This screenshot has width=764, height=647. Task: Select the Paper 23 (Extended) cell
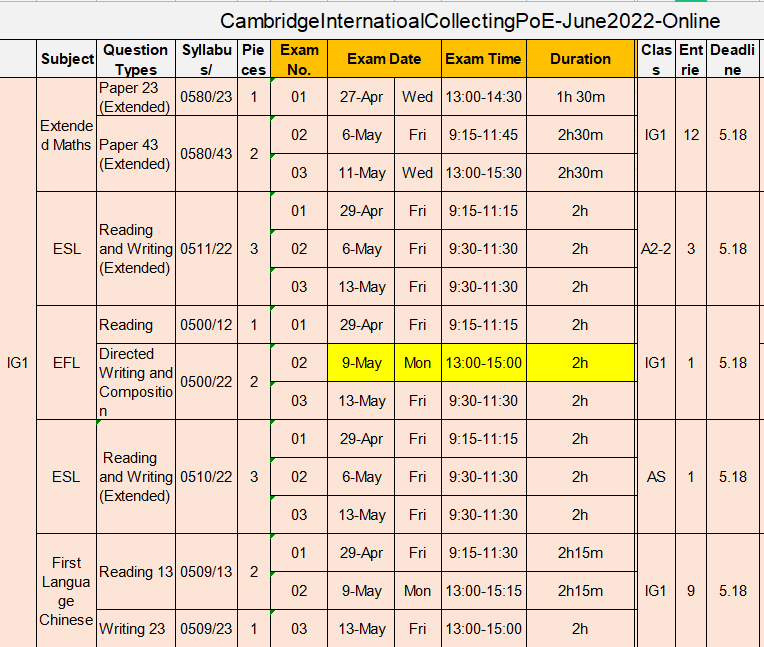click(x=136, y=97)
